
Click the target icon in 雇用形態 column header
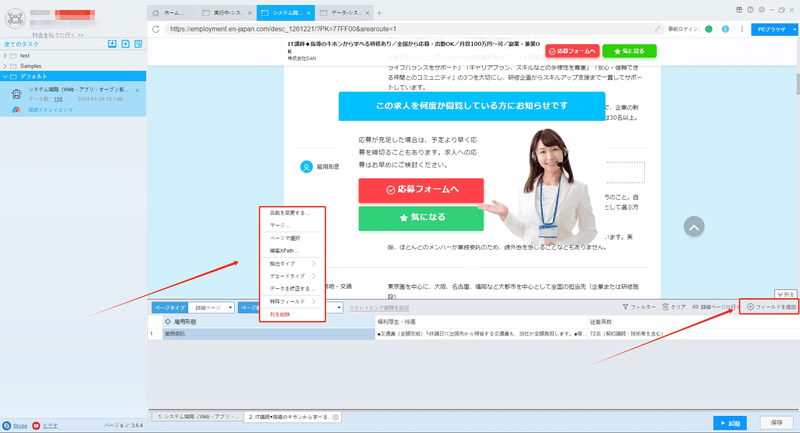[168, 322]
